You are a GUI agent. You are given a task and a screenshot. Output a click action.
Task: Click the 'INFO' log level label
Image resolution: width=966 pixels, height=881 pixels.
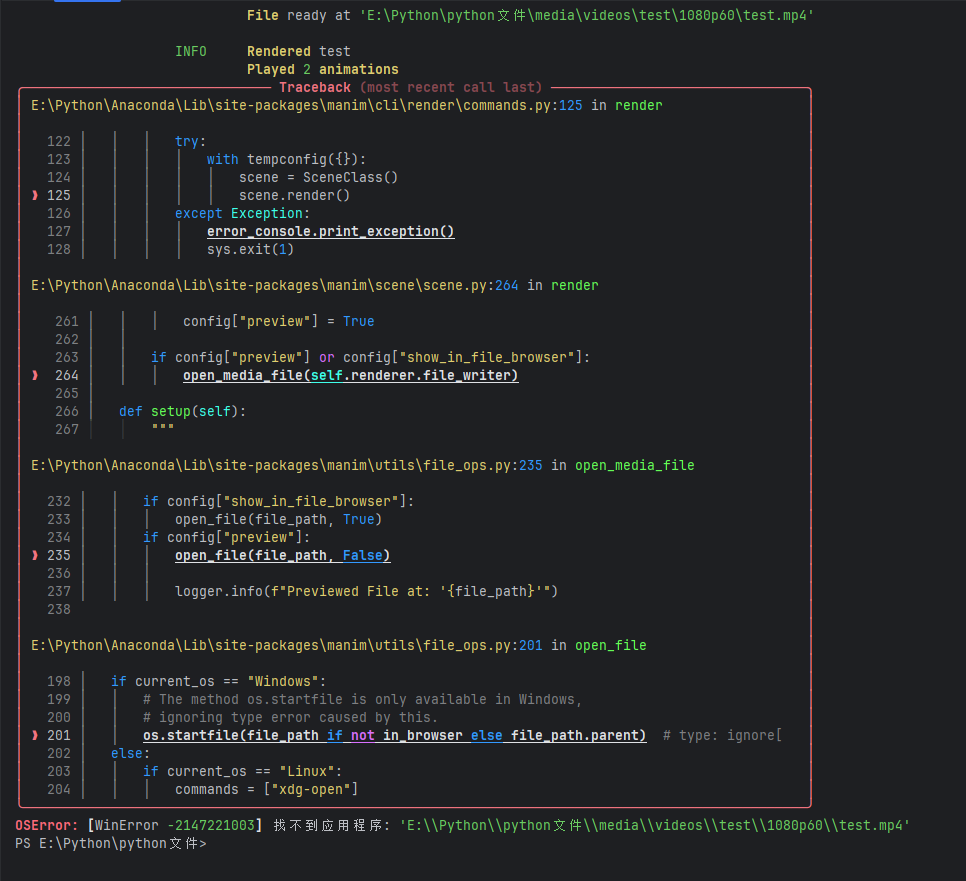pyautogui.click(x=191, y=52)
